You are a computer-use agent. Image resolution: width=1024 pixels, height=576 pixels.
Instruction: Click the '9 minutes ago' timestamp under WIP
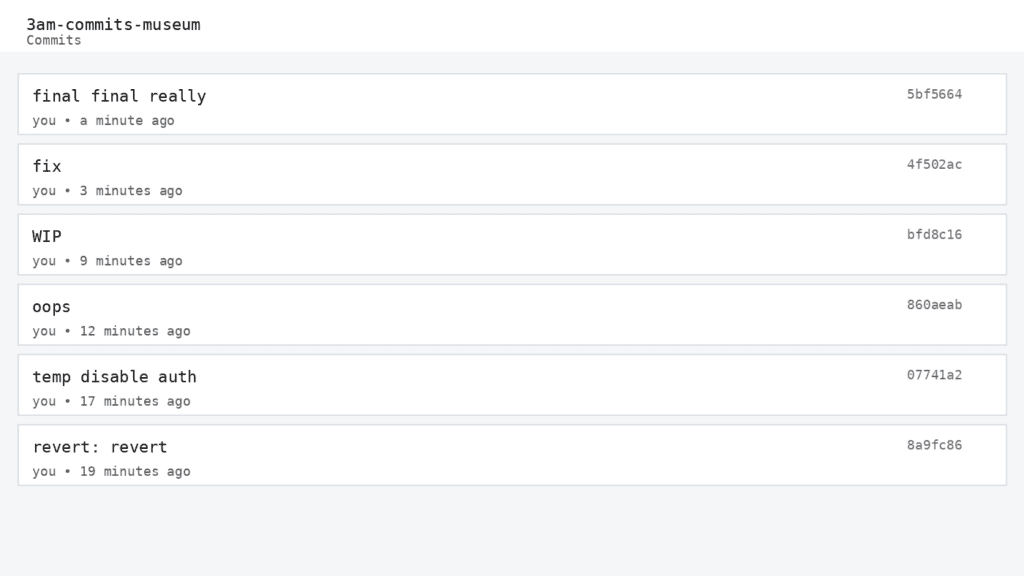(131, 261)
